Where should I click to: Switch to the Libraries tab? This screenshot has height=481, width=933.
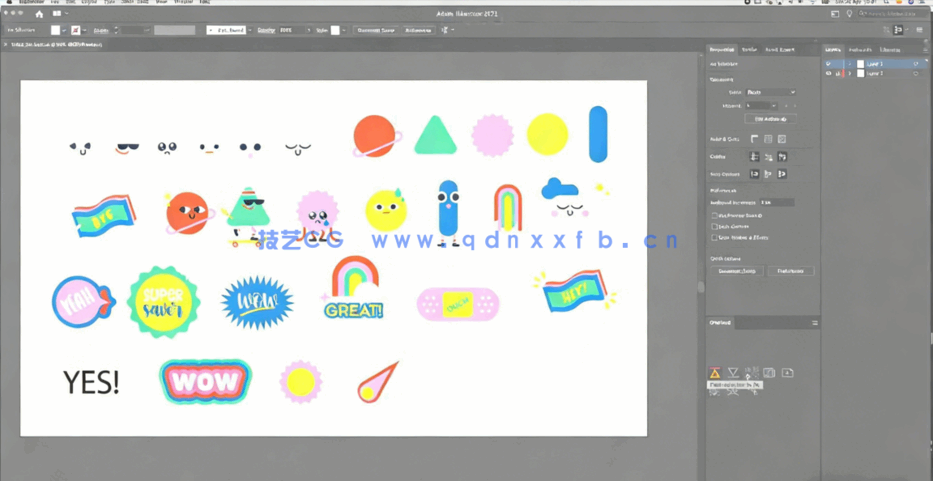click(890, 49)
